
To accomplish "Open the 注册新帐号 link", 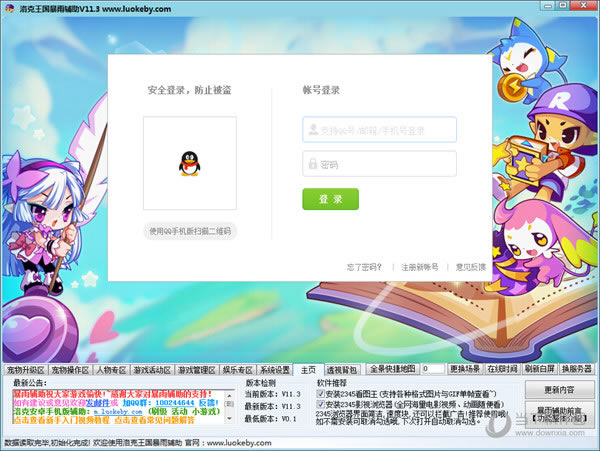I will pos(419,267).
